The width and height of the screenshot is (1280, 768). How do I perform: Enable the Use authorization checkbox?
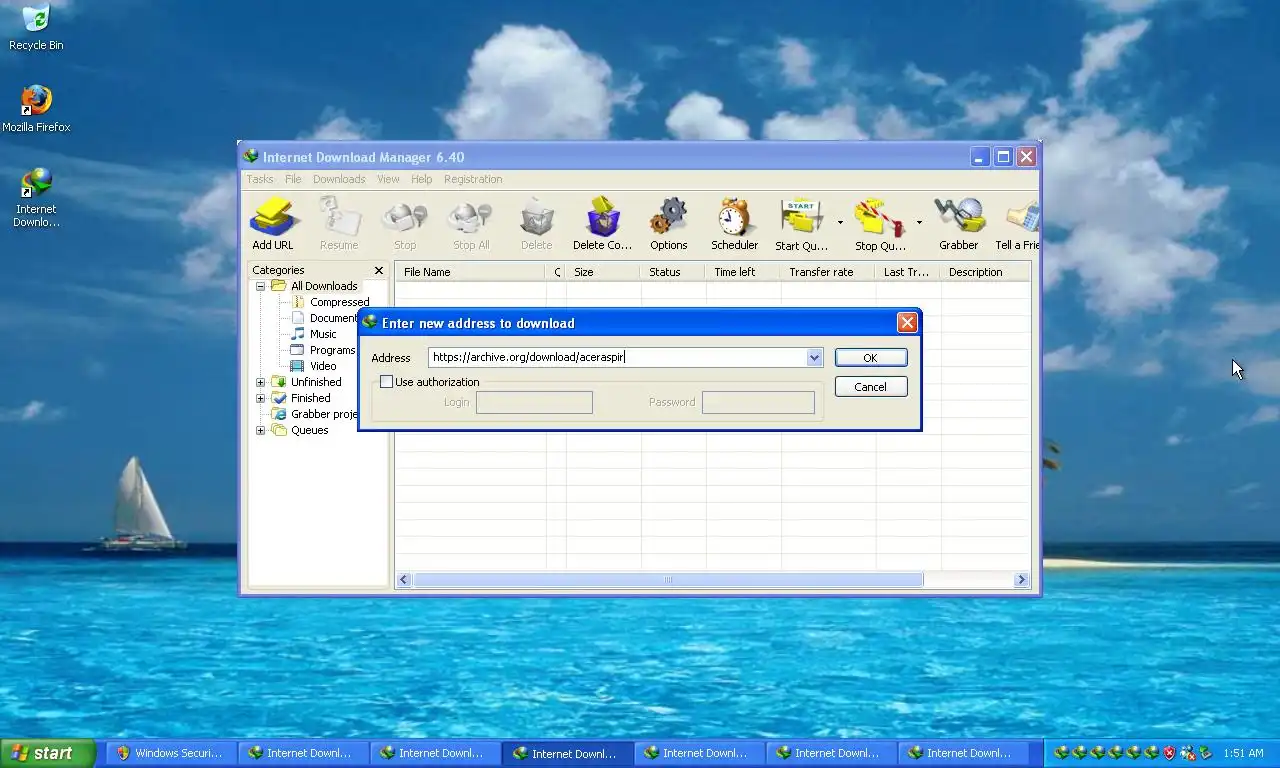pyautogui.click(x=386, y=382)
